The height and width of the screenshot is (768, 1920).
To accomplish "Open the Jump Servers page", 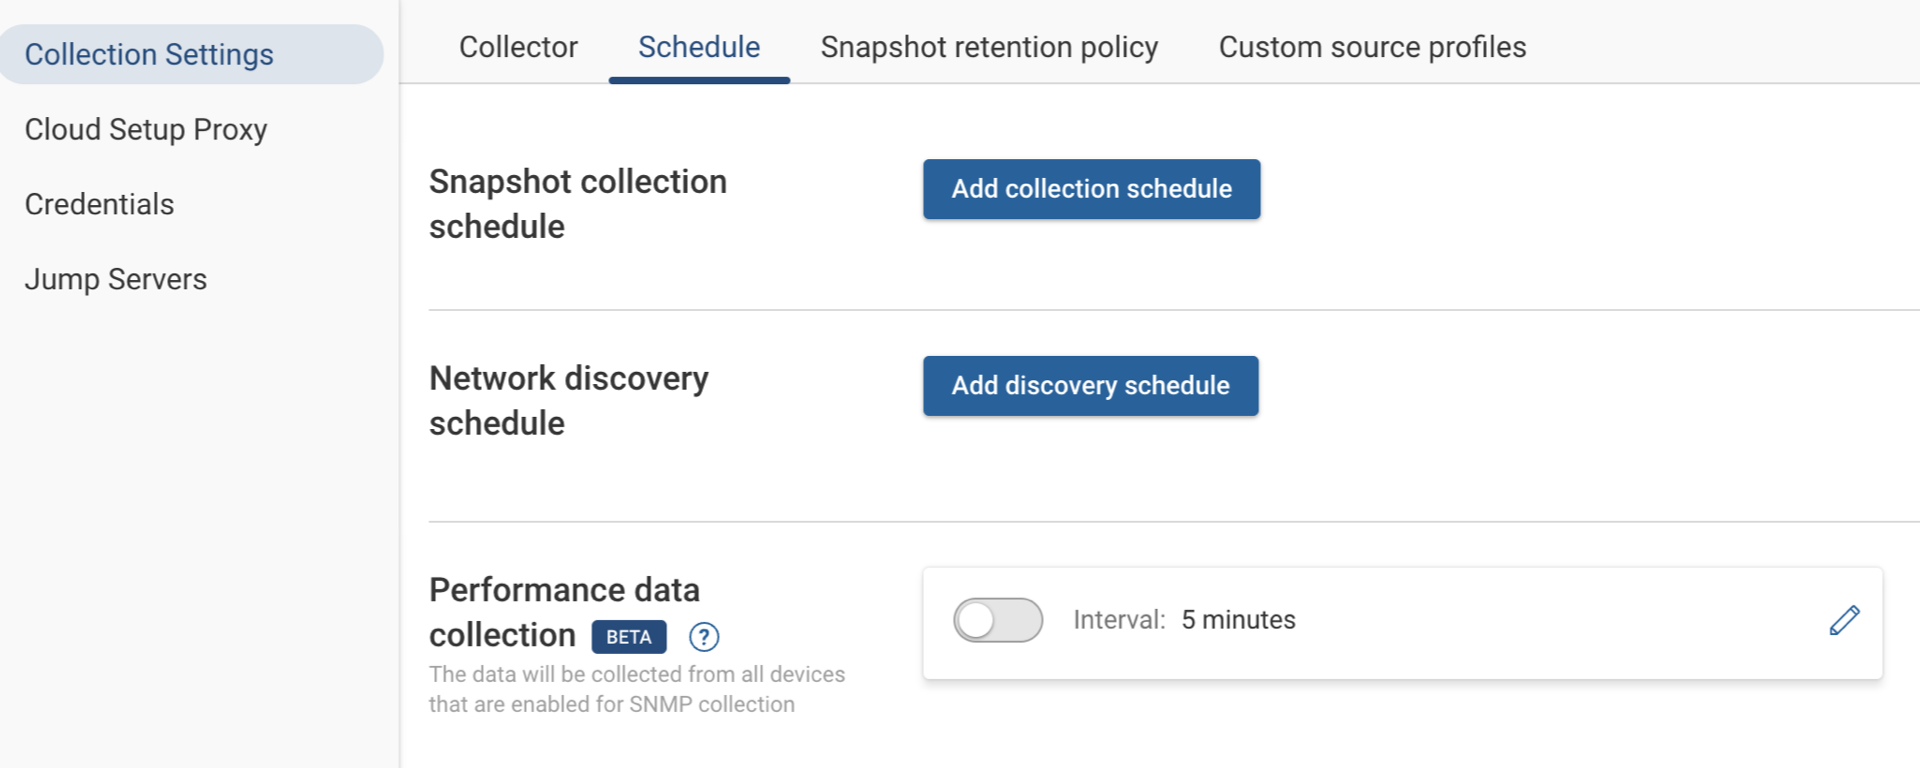I will point(115,279).
